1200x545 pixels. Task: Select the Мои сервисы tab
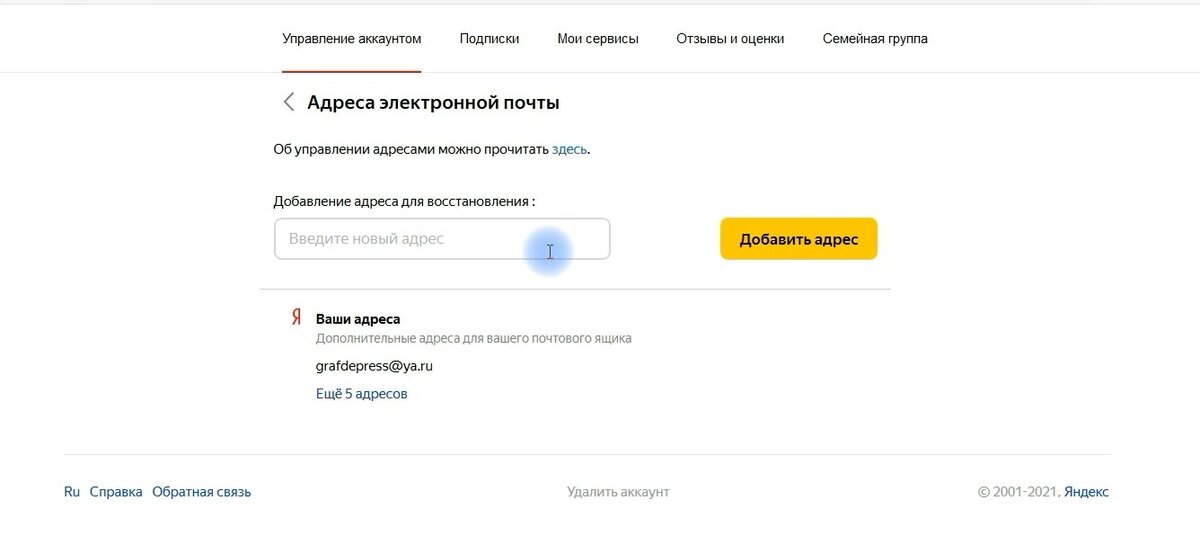[598, 39]
